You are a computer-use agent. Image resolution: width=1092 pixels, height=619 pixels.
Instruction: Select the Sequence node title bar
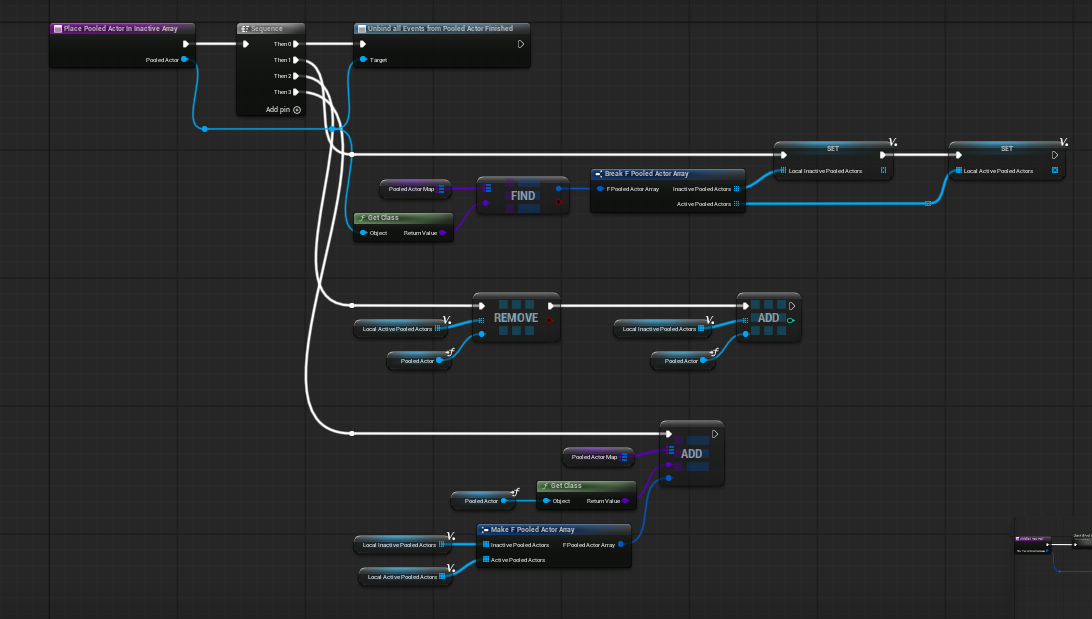270,28
